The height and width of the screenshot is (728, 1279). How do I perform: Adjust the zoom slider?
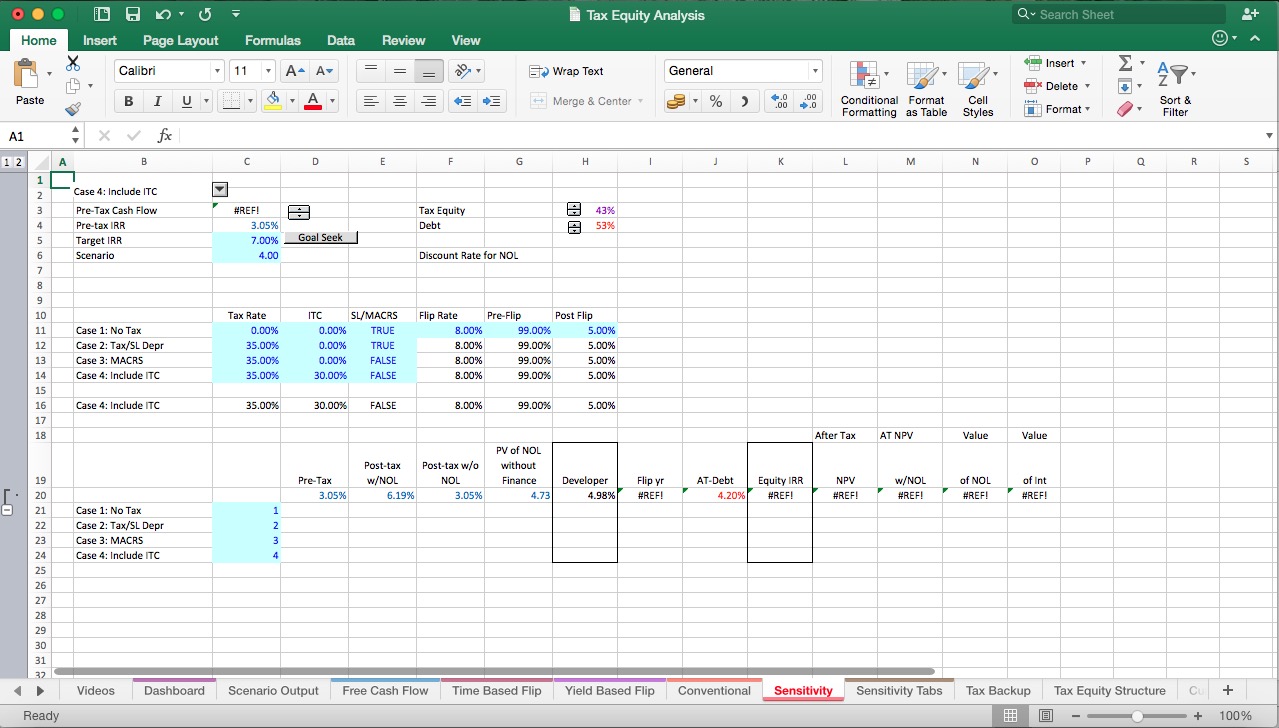pos(1138,716)
